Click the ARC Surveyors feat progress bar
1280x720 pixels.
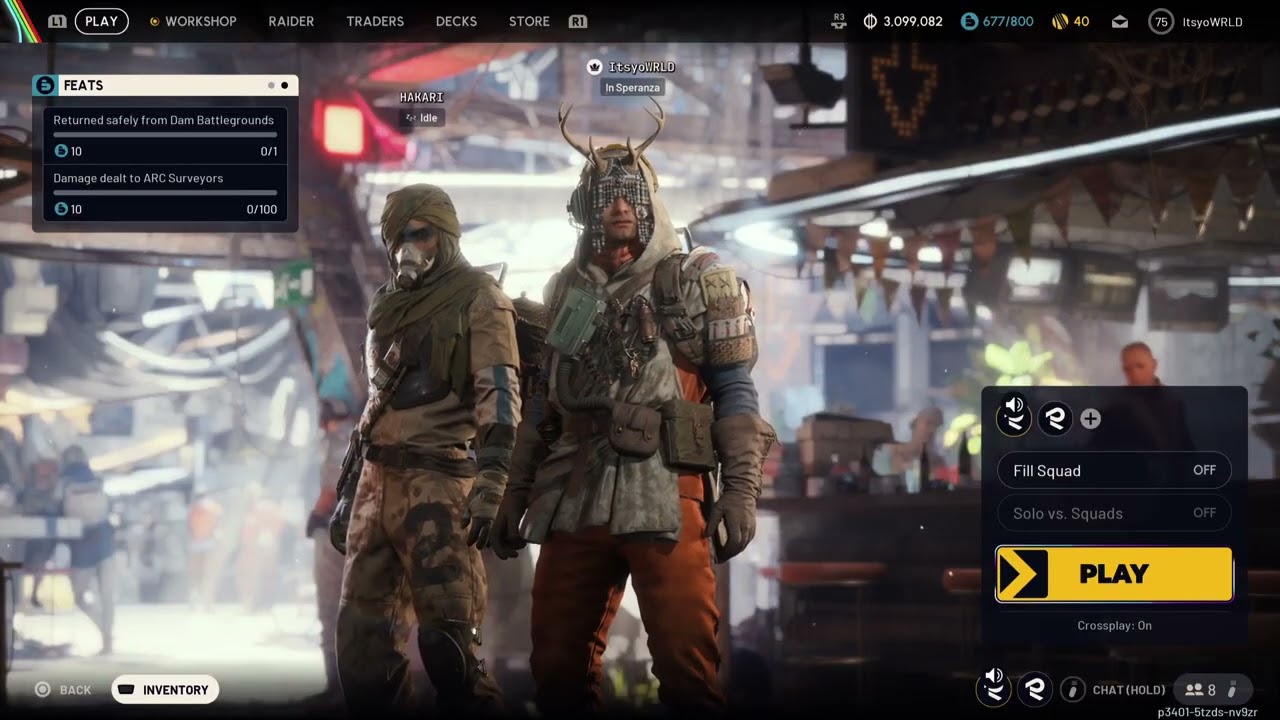[x=165, y=192]
